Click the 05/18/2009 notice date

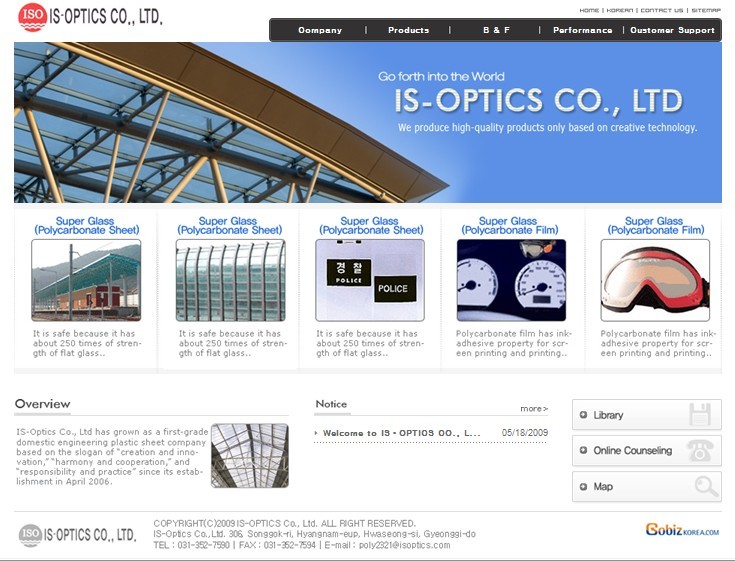click(x=525, y=433)
